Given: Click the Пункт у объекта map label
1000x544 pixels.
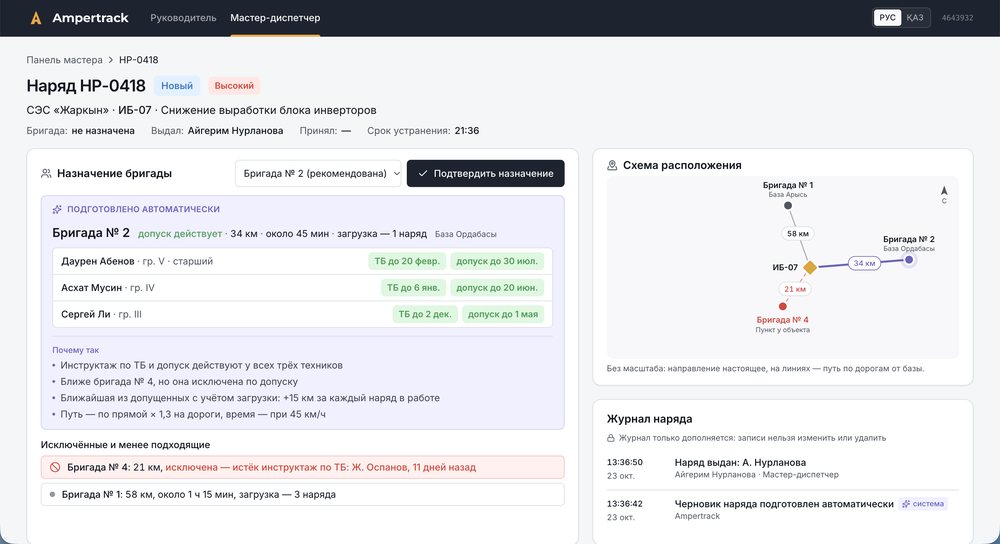Looking at the screenshot, I should 783,330.
